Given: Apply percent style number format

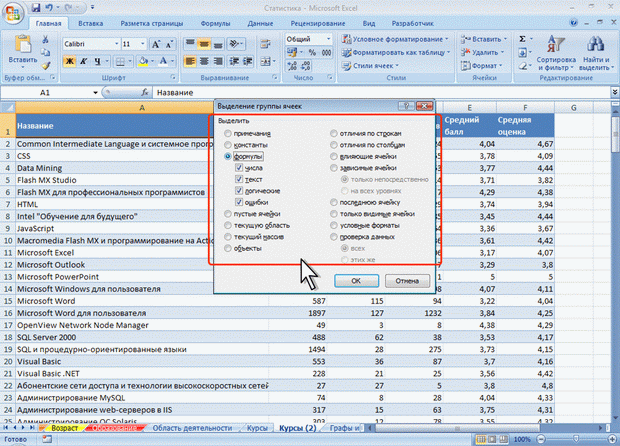Looking at the screenshot, I should tap(312, 53).
